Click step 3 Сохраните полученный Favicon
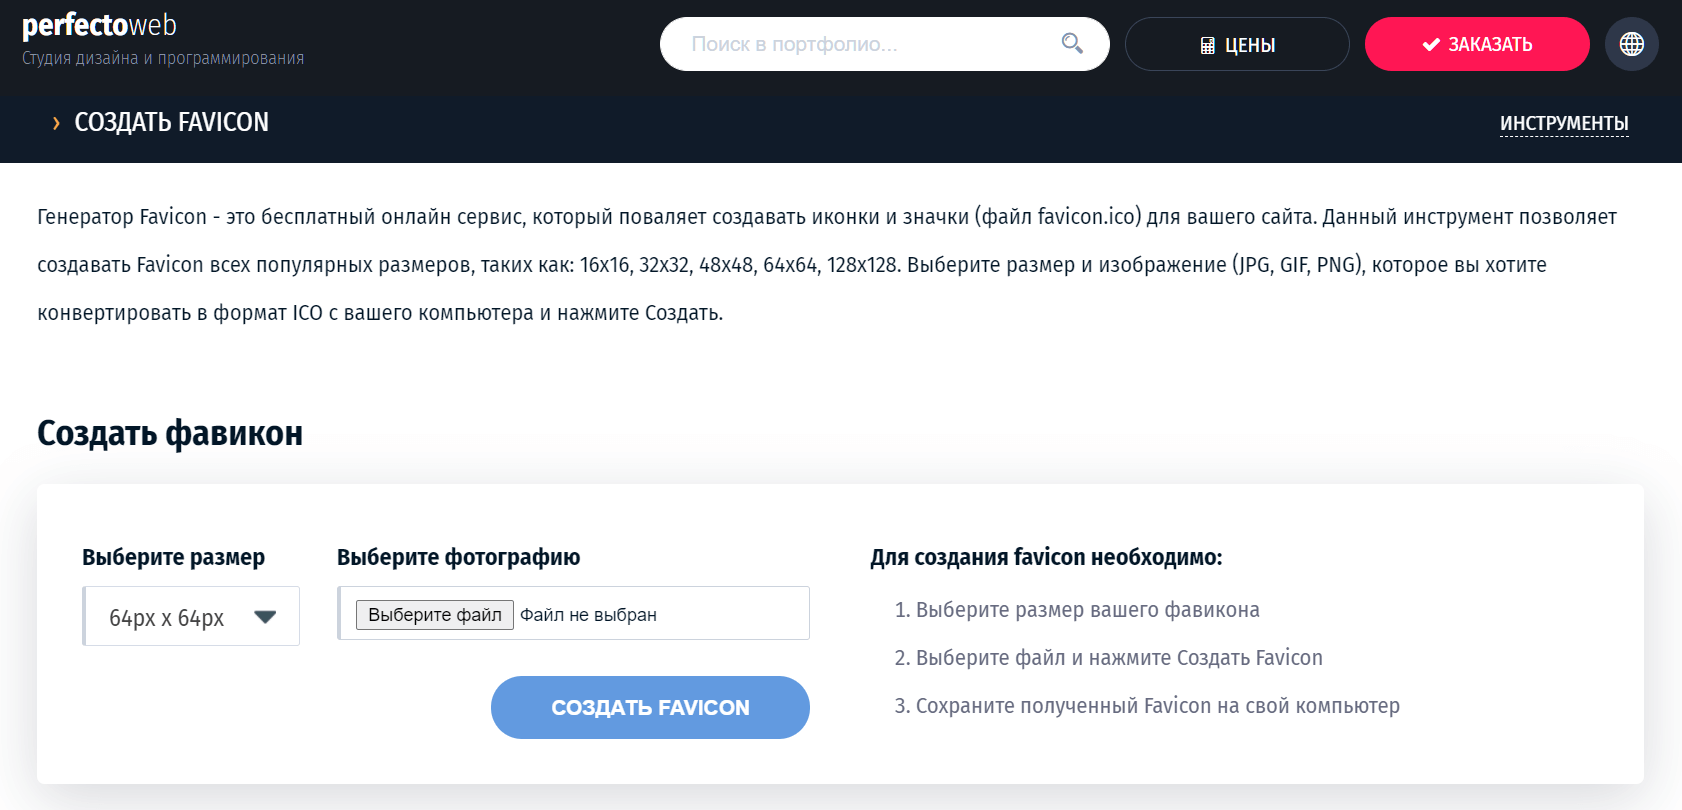1682x810 pixels. coord(1147,706)
